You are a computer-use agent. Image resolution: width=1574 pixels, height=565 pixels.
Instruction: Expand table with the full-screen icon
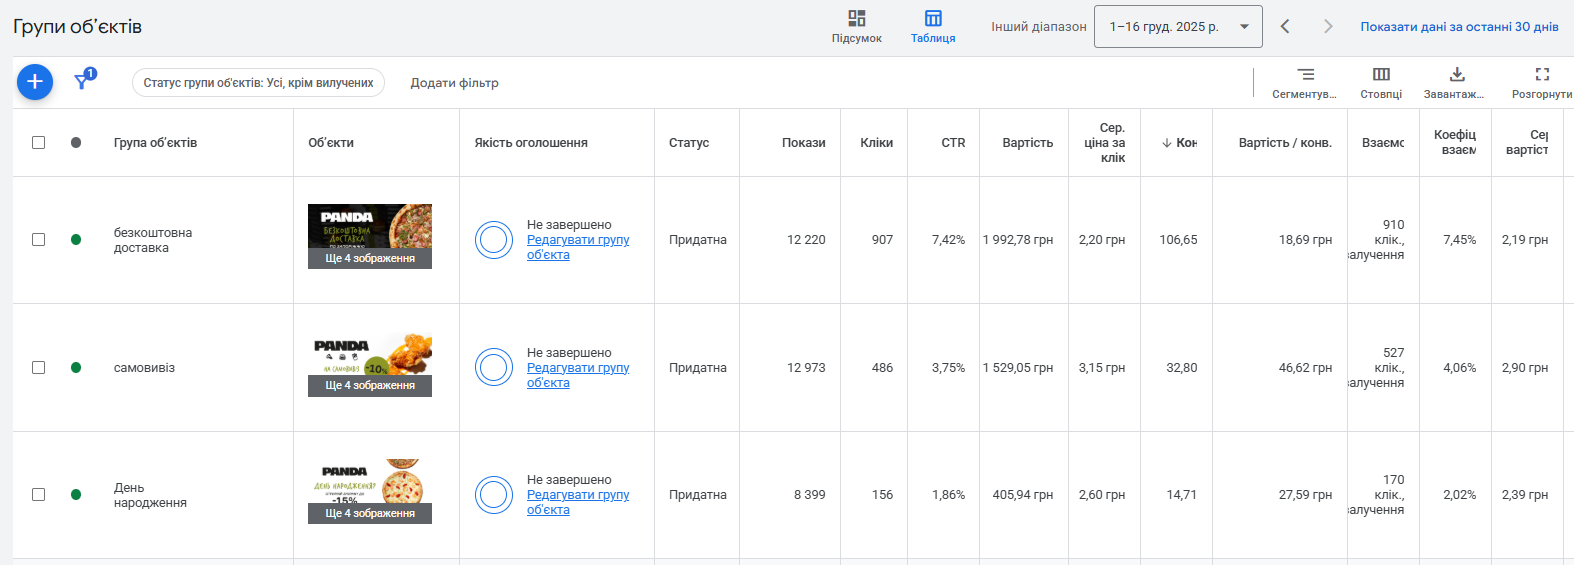[x=1542, y=75]
